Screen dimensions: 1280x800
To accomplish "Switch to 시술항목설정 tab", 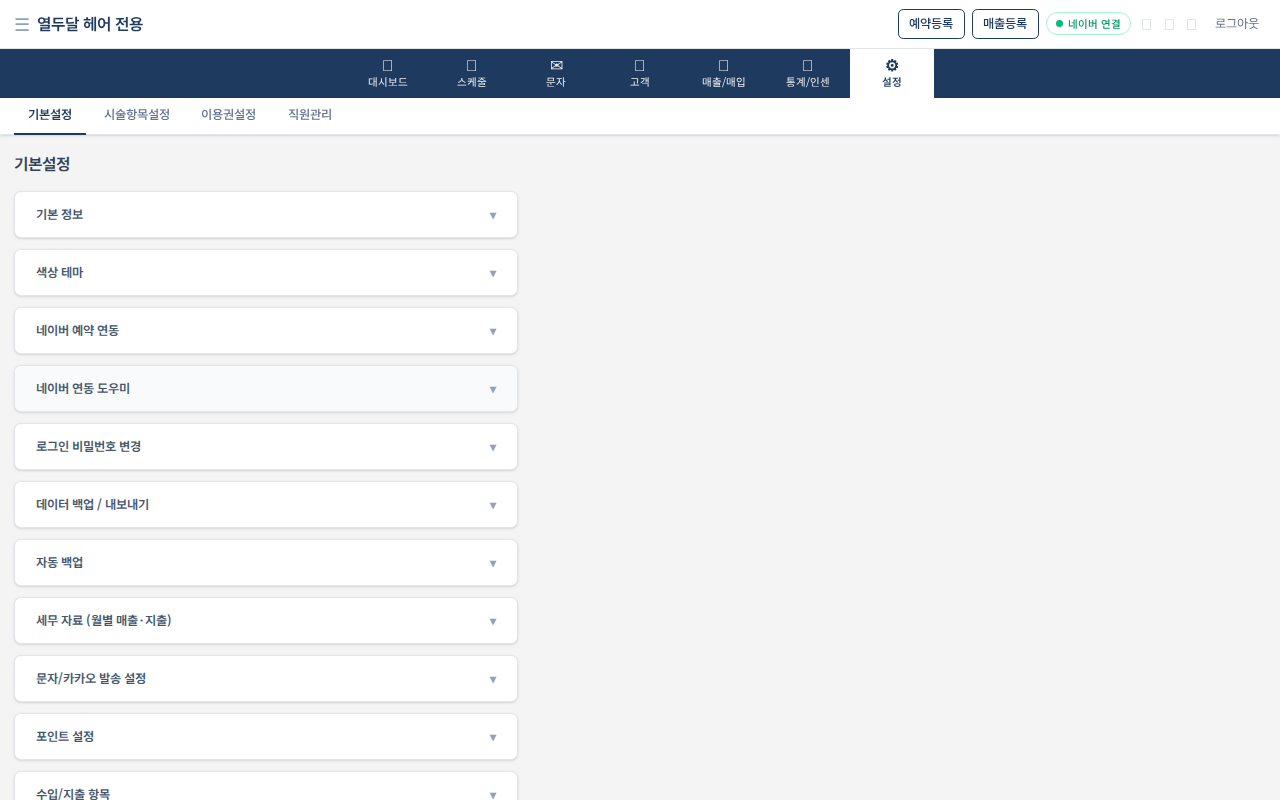I will (x=137, y=115).
